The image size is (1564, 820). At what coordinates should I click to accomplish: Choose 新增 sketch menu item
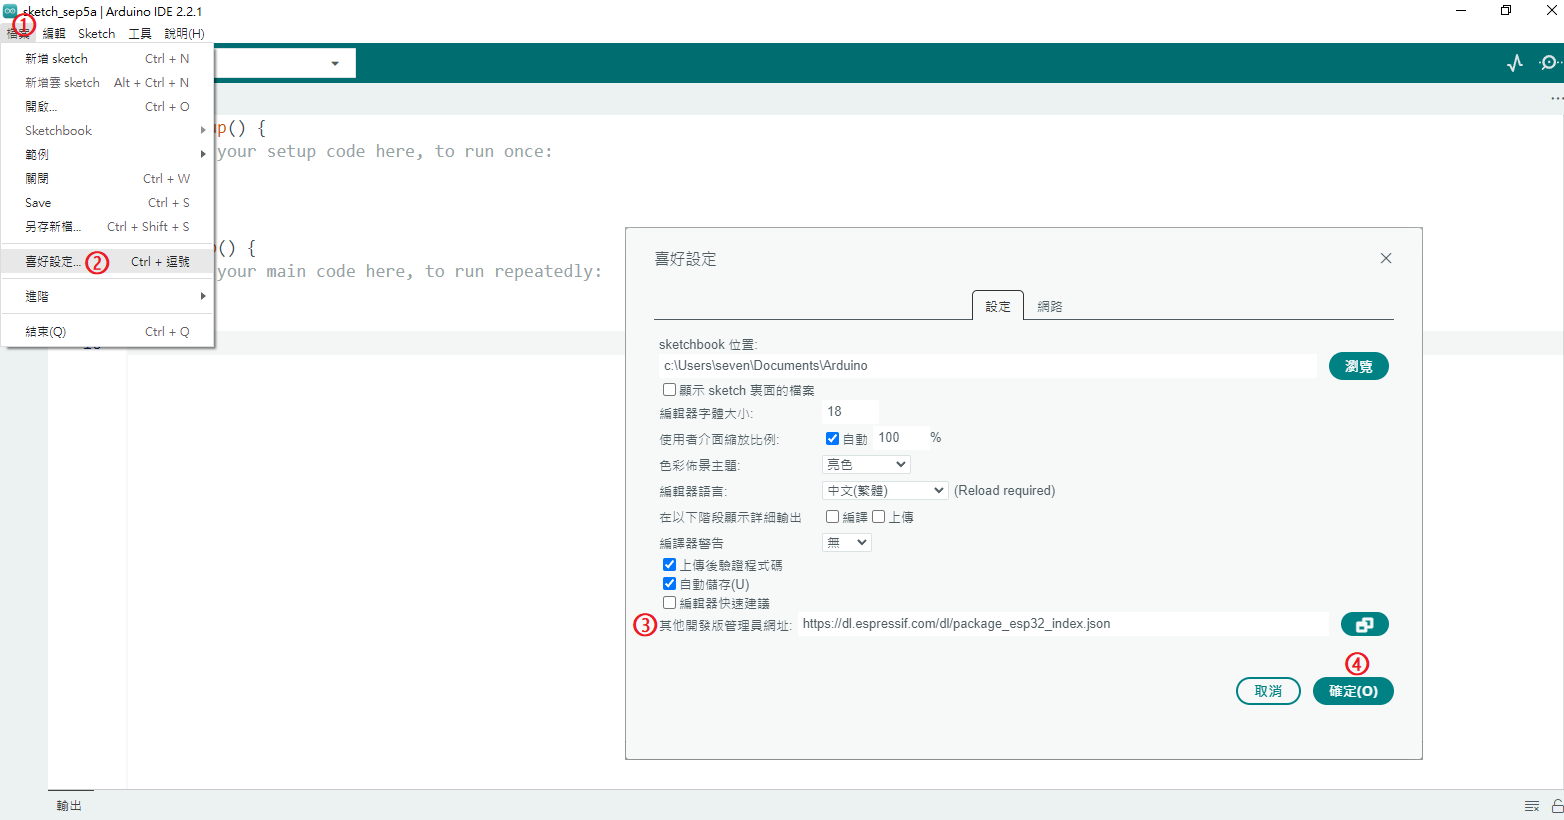pos(108,58)
